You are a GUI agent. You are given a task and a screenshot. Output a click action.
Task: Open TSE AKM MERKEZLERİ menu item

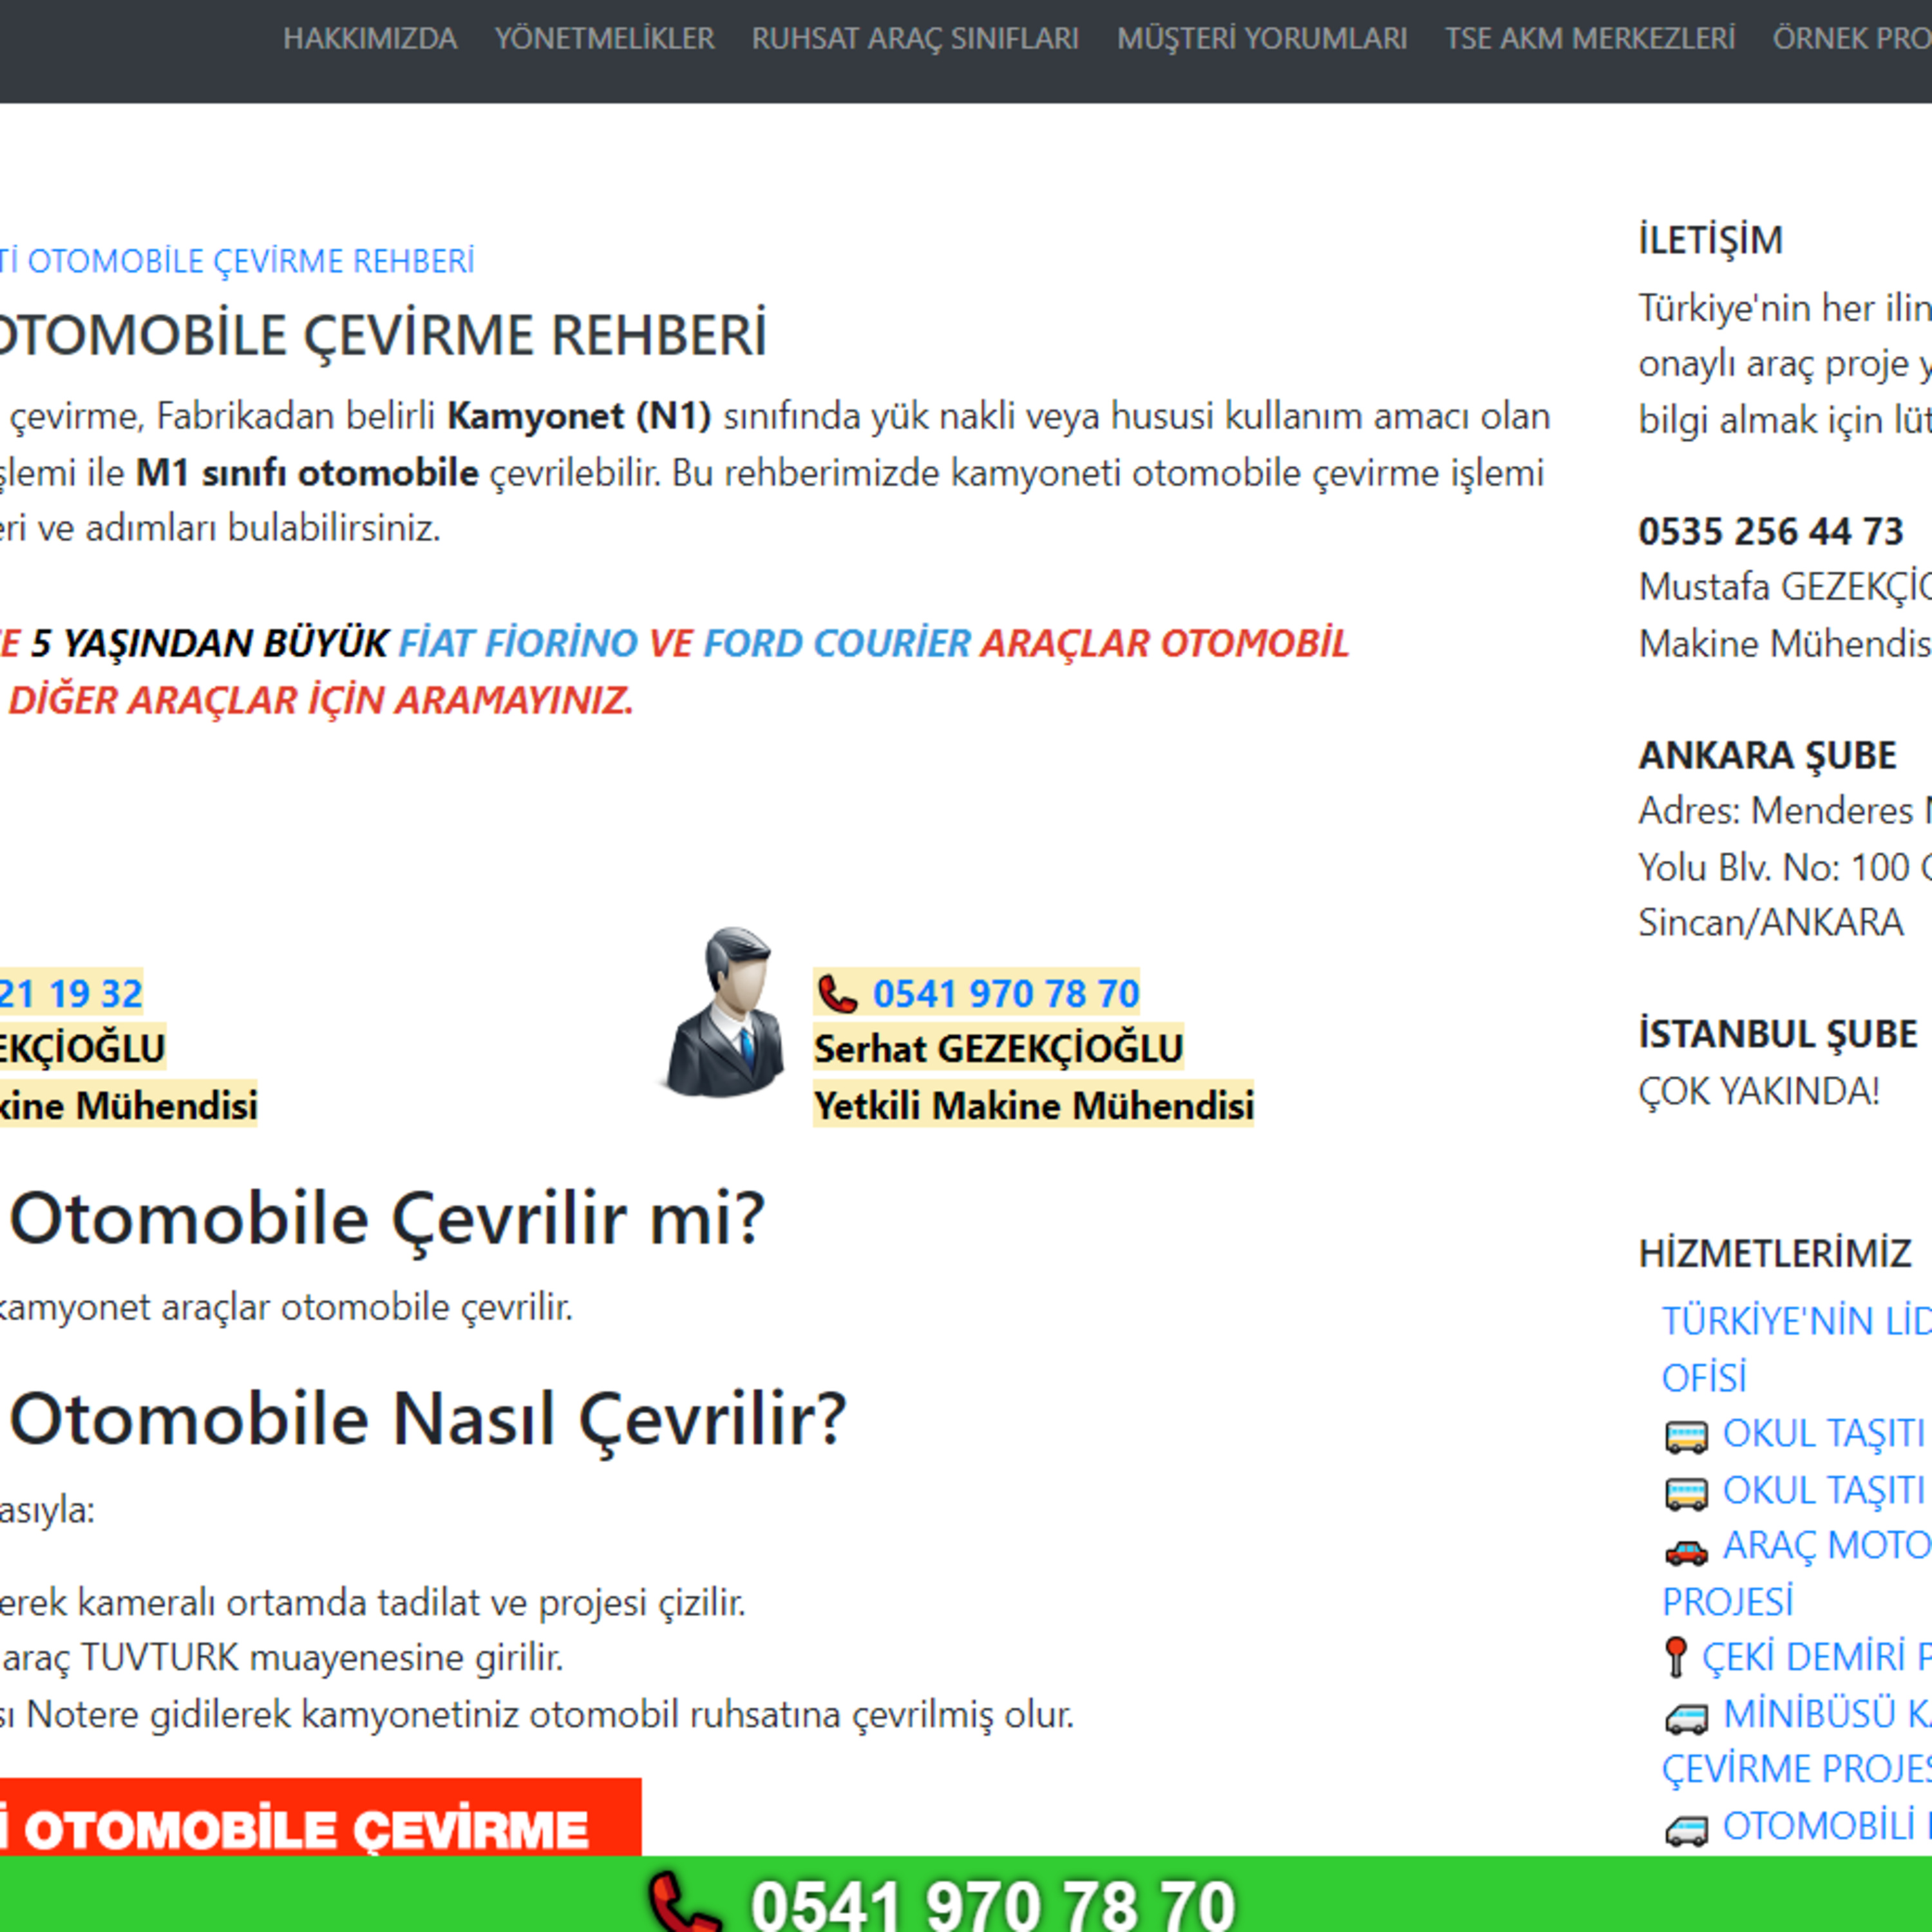click(x=1589, y=39)
